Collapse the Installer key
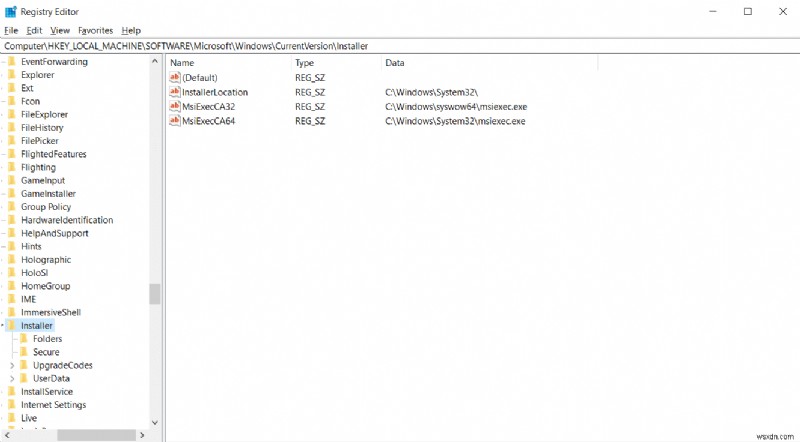The height and width of the screenshot is (442, 800). pyautogui.click(x=3, y=326)
